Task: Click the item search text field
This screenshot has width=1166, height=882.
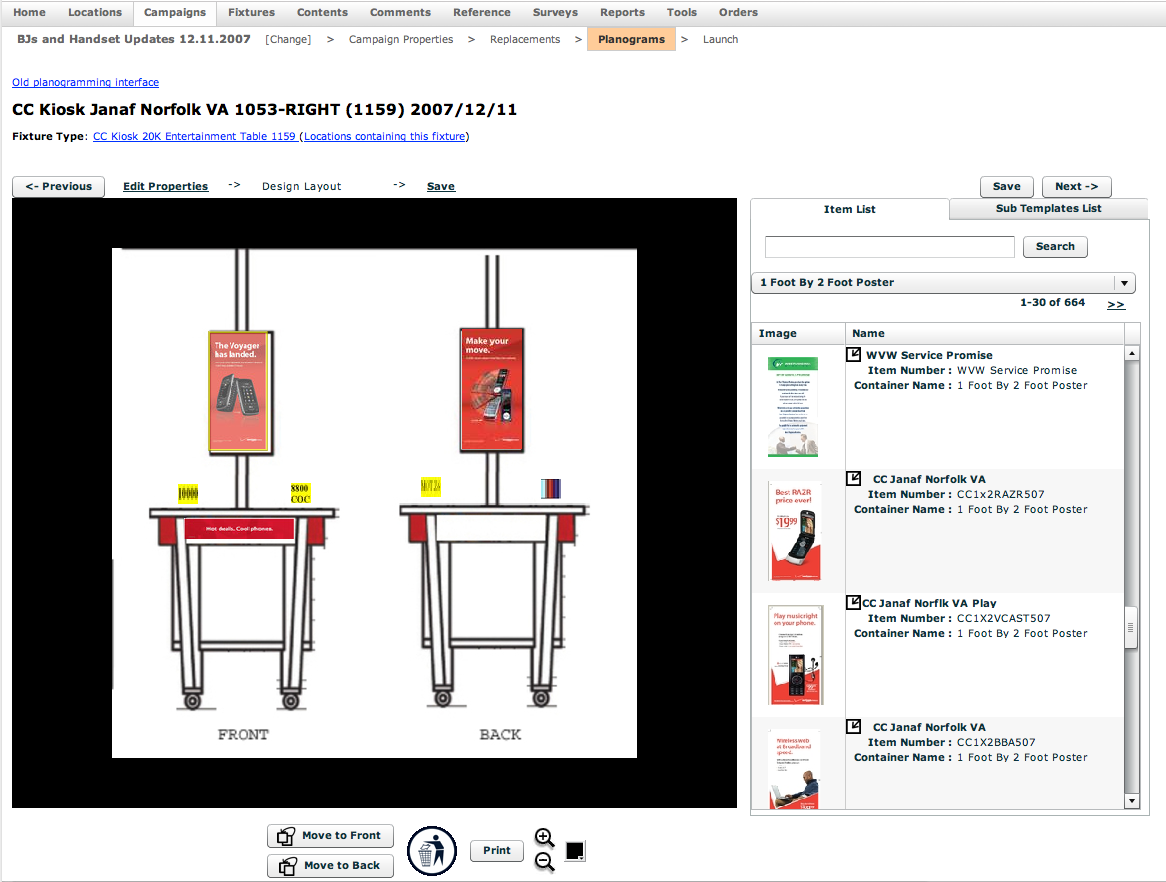Action: pyautogui.click(x=889, y=247)
